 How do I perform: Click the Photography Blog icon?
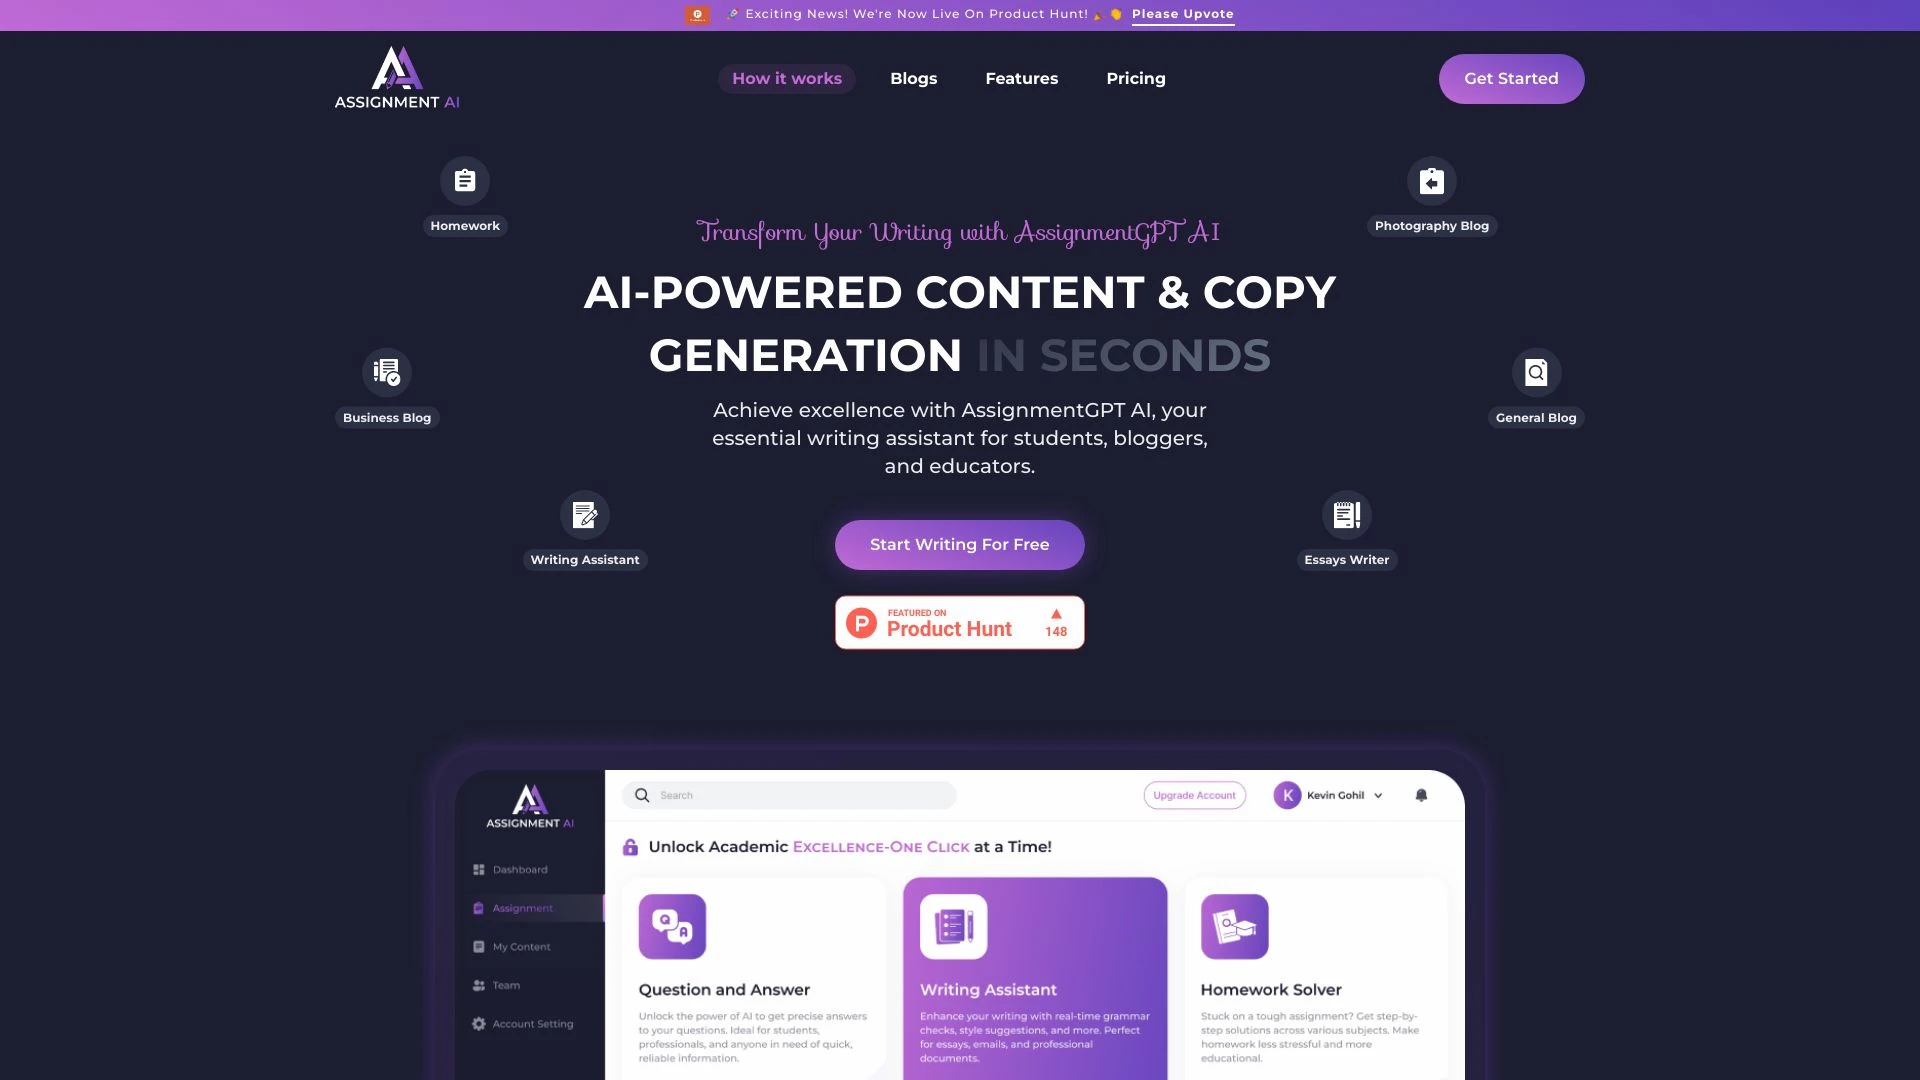tap(1432, 179)
